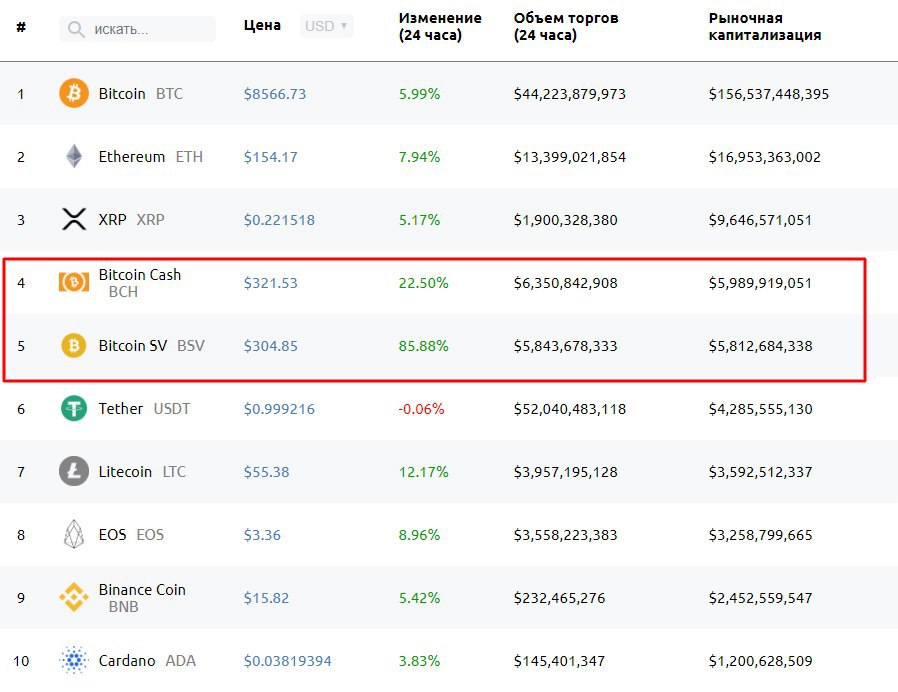The width and height of the screenshot is (898, 692).
Task: Click the red -0.06% change value
Action: pos(421,409)
